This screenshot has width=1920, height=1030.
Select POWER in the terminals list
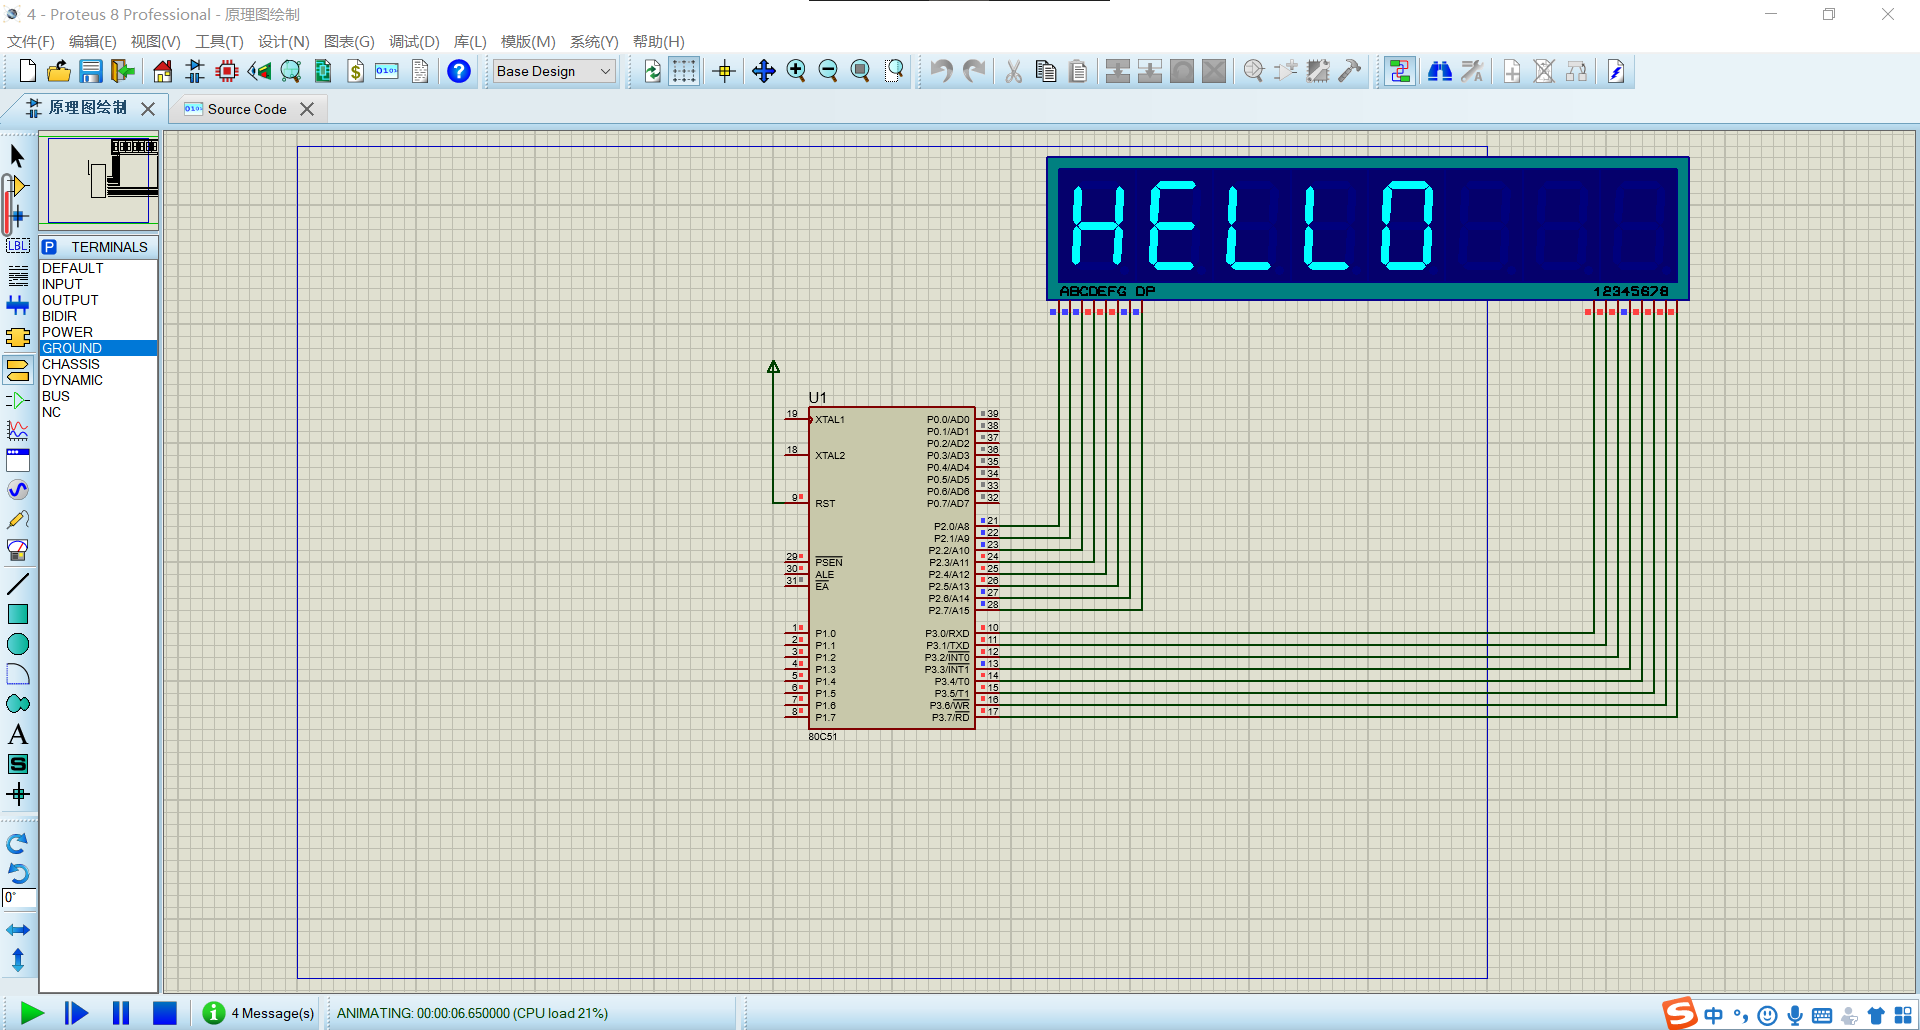click(x=67, y=332)
